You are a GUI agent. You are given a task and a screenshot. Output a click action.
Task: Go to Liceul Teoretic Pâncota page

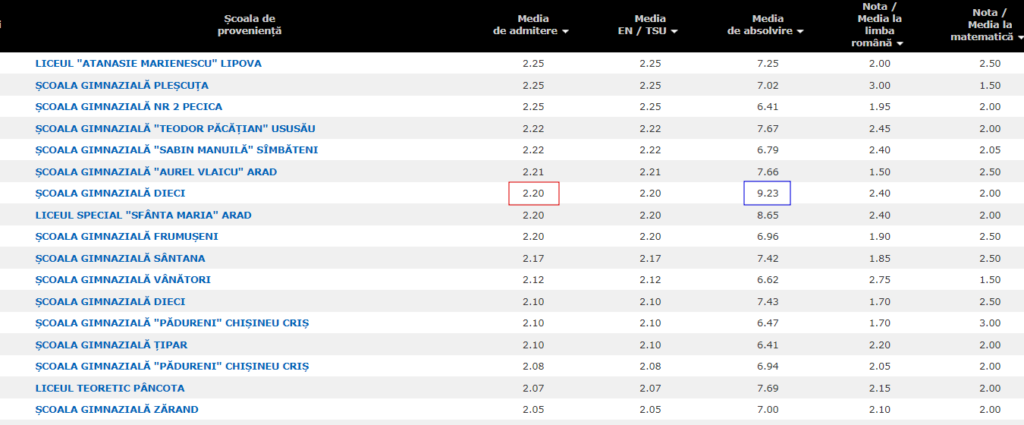[x=115, y=388]
